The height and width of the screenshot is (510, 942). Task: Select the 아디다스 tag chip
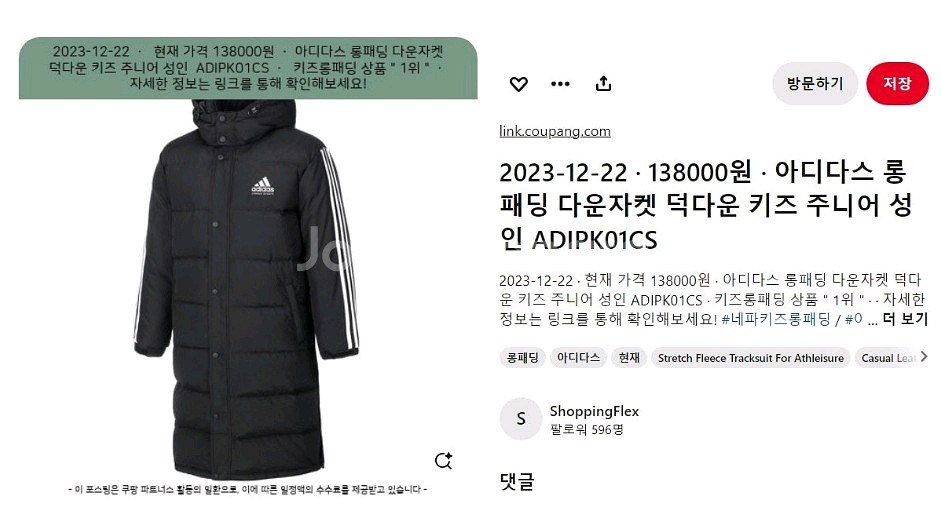click(x=578, y=358)
